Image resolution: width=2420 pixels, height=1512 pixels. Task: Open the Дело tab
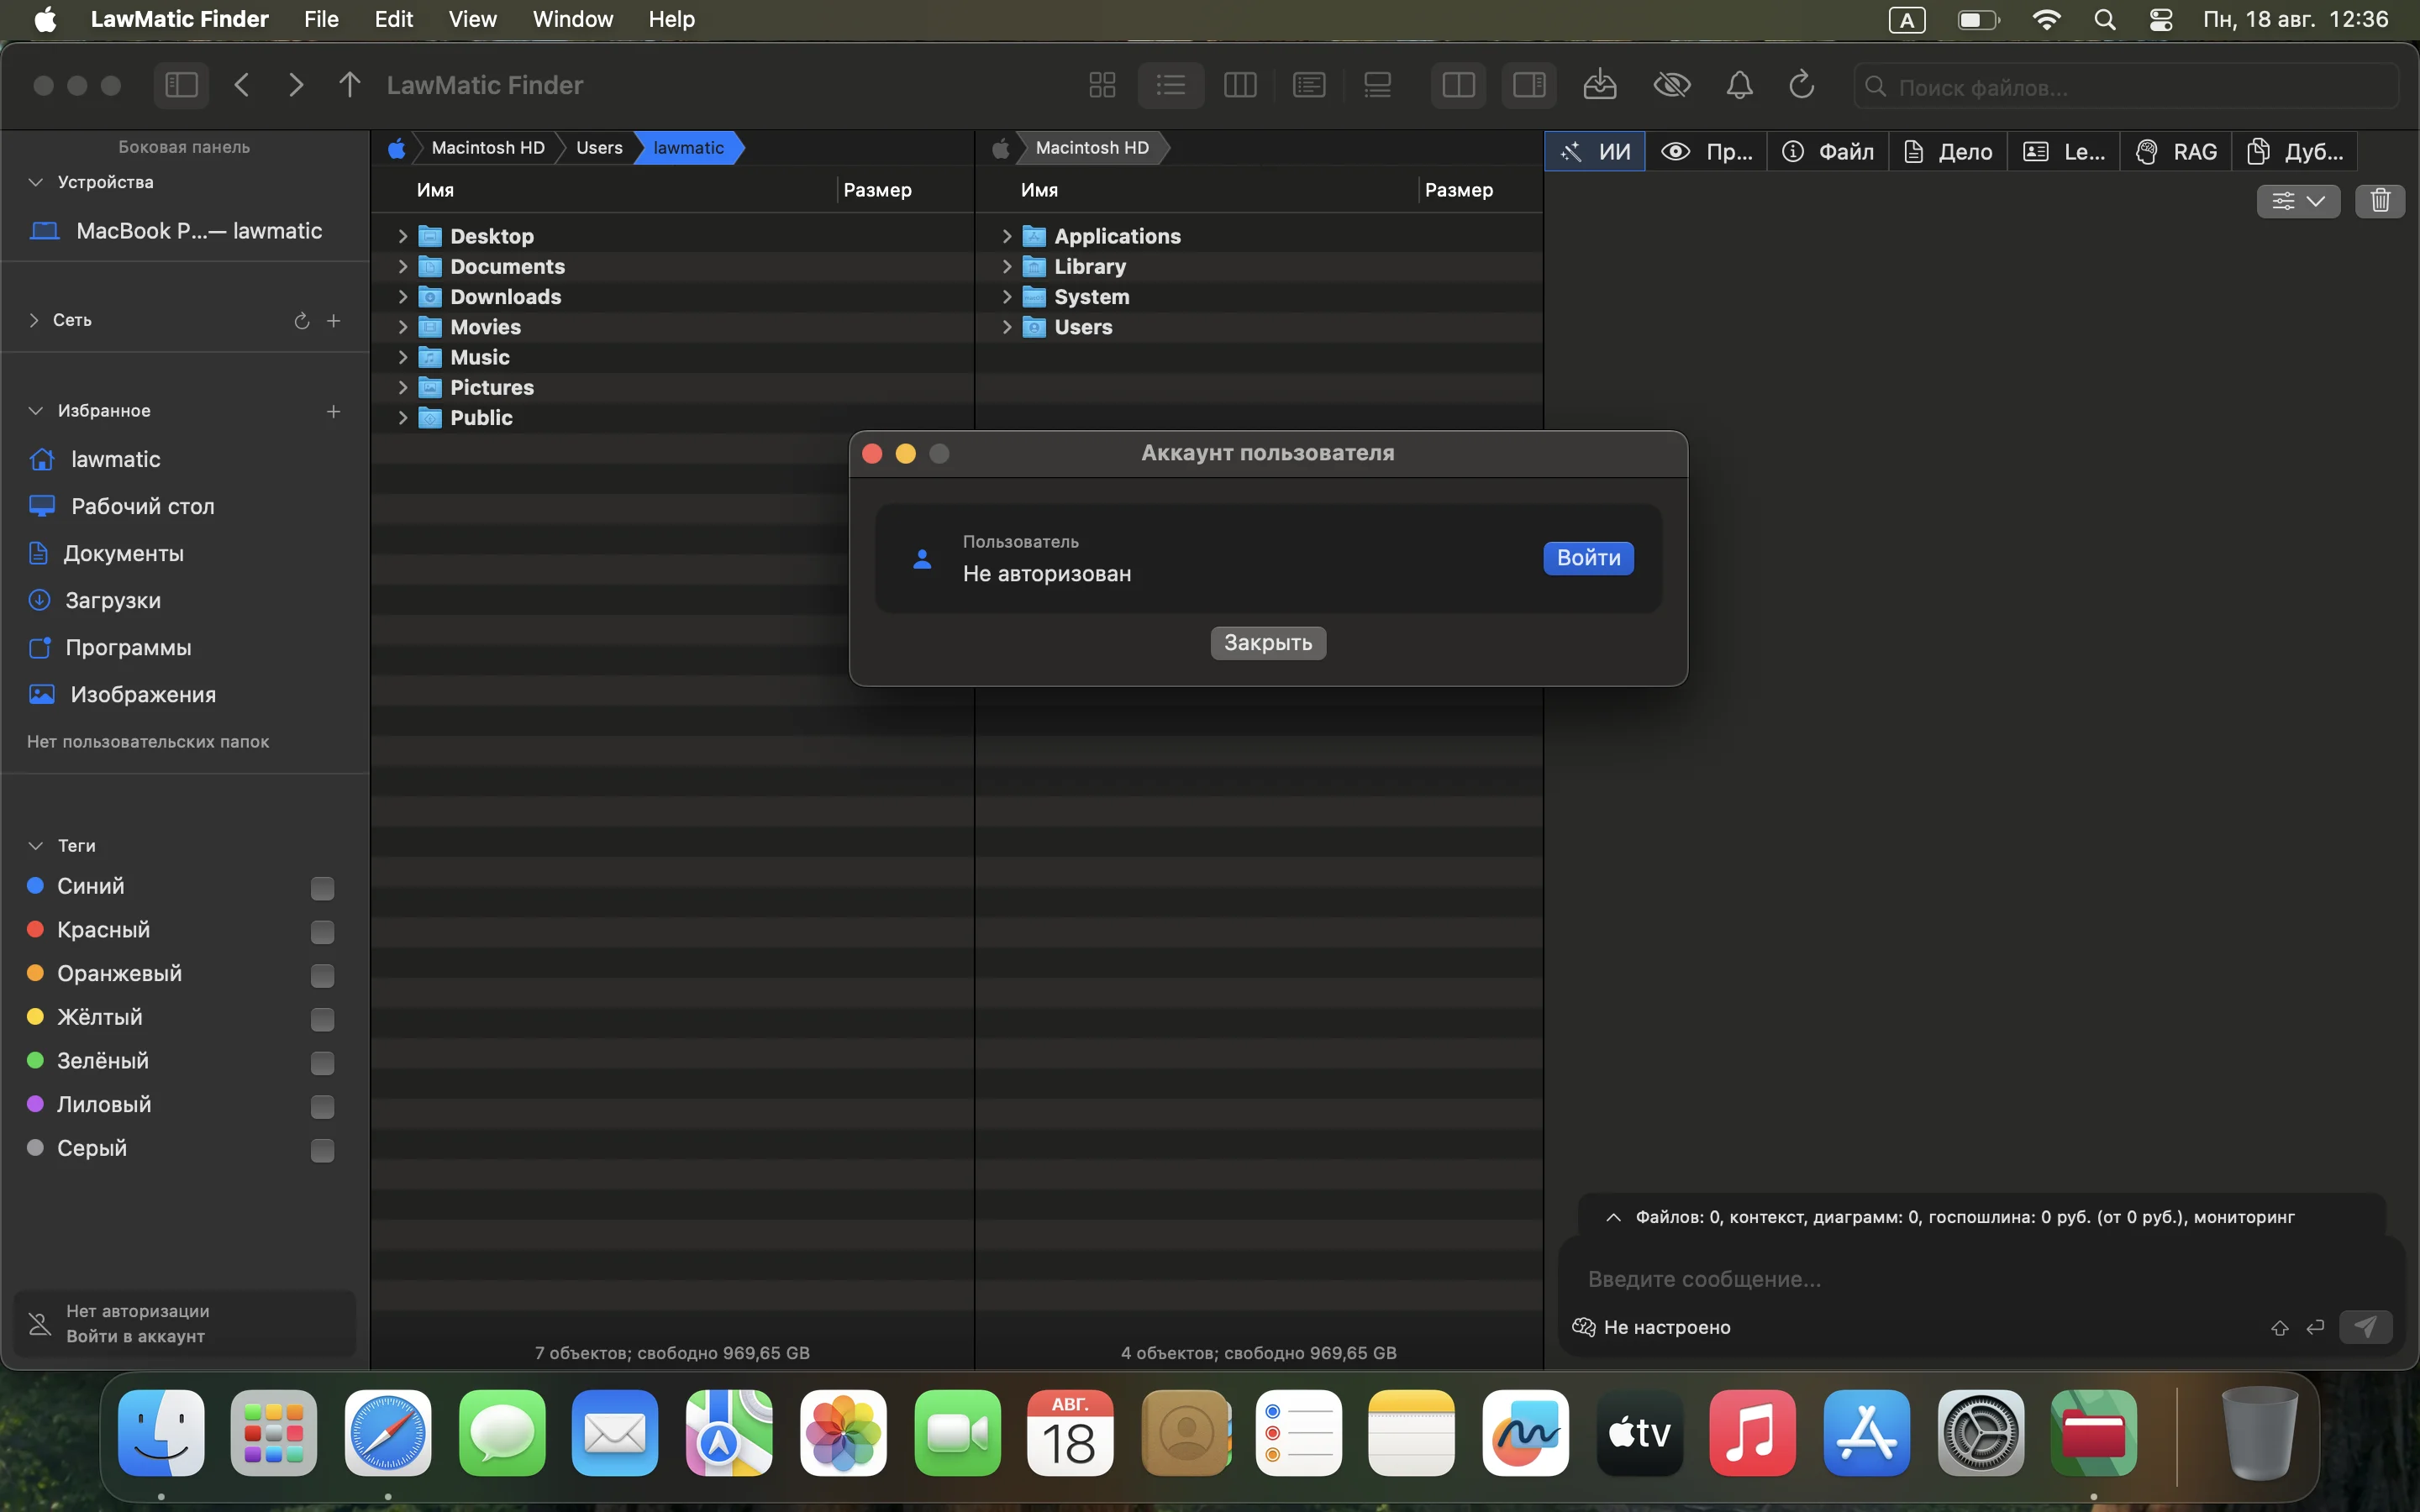point(1948,152)
